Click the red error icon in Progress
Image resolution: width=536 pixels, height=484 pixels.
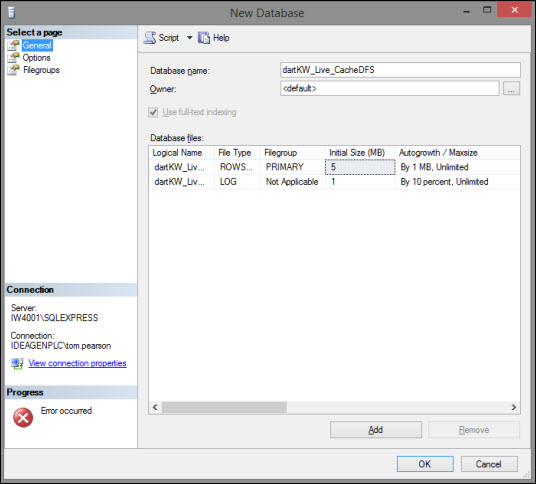pos(23,417)
